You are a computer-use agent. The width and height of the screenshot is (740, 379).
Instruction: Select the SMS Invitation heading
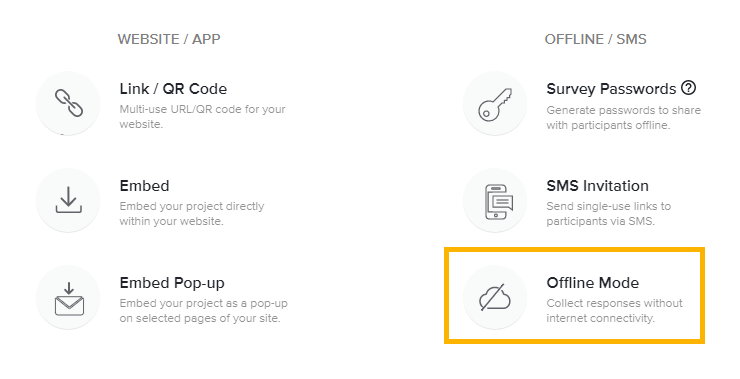click(597, 186)
